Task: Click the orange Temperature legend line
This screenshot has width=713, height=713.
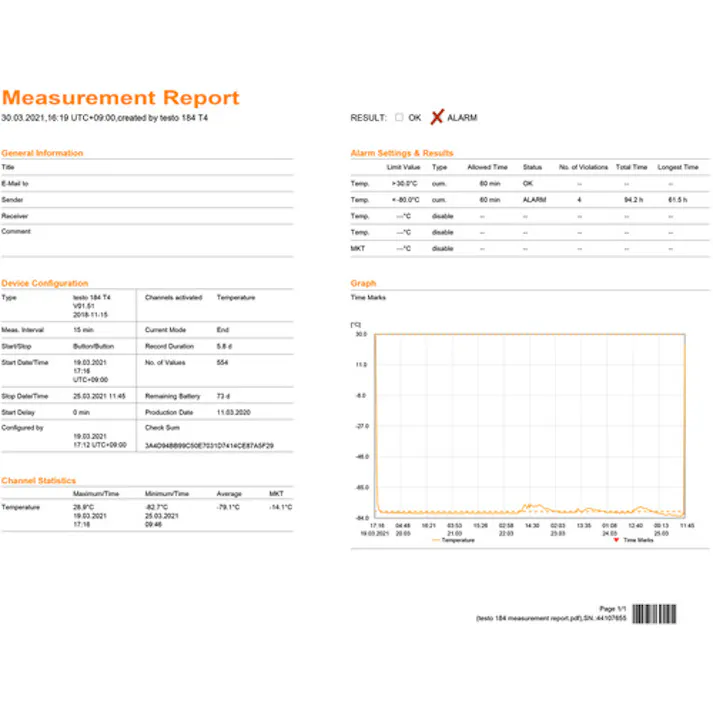Action: (x=435, y=540)
